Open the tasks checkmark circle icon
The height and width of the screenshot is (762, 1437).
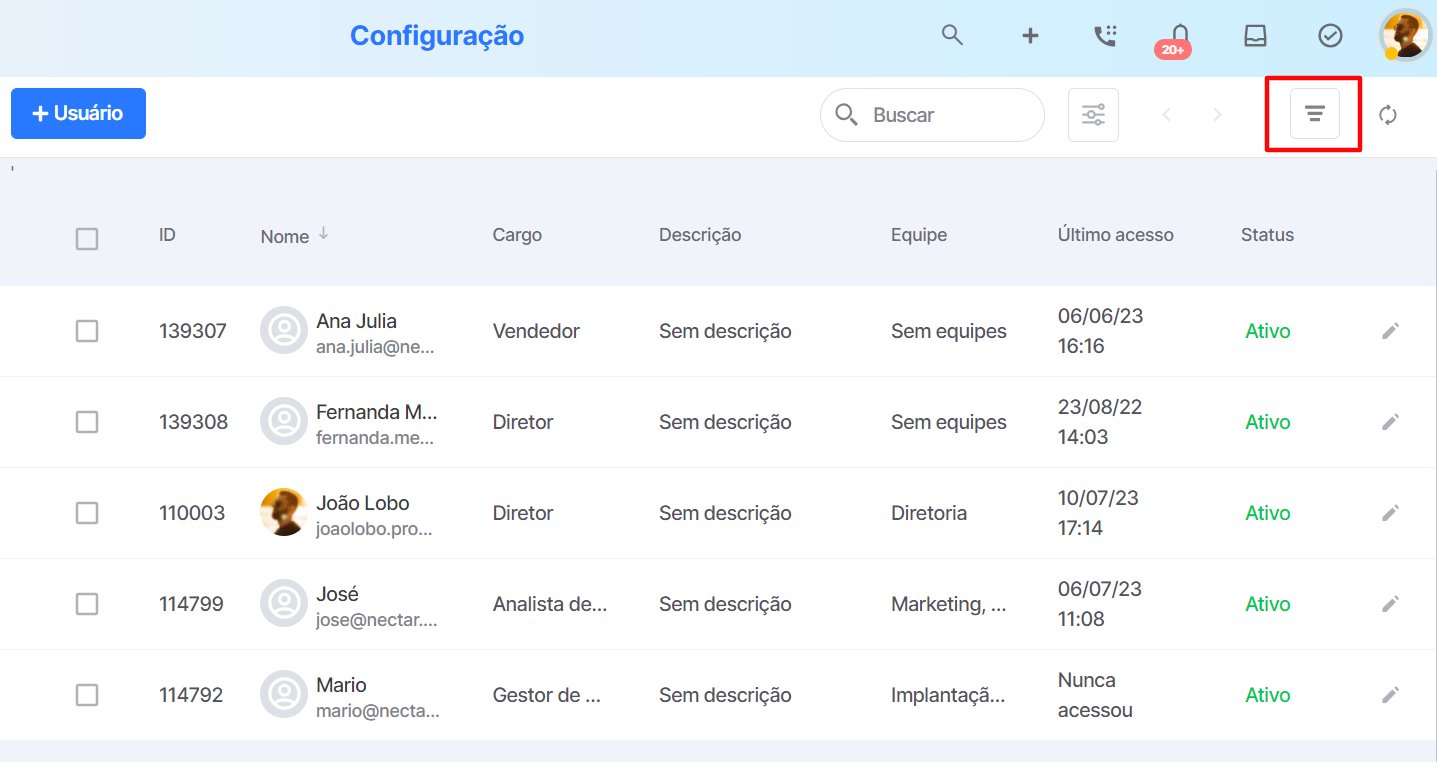[x=1330, y=36]
